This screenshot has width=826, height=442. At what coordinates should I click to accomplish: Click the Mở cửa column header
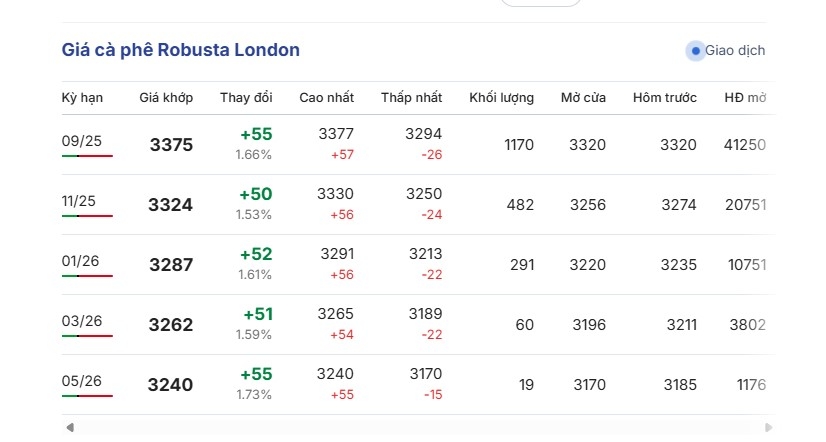583,97
